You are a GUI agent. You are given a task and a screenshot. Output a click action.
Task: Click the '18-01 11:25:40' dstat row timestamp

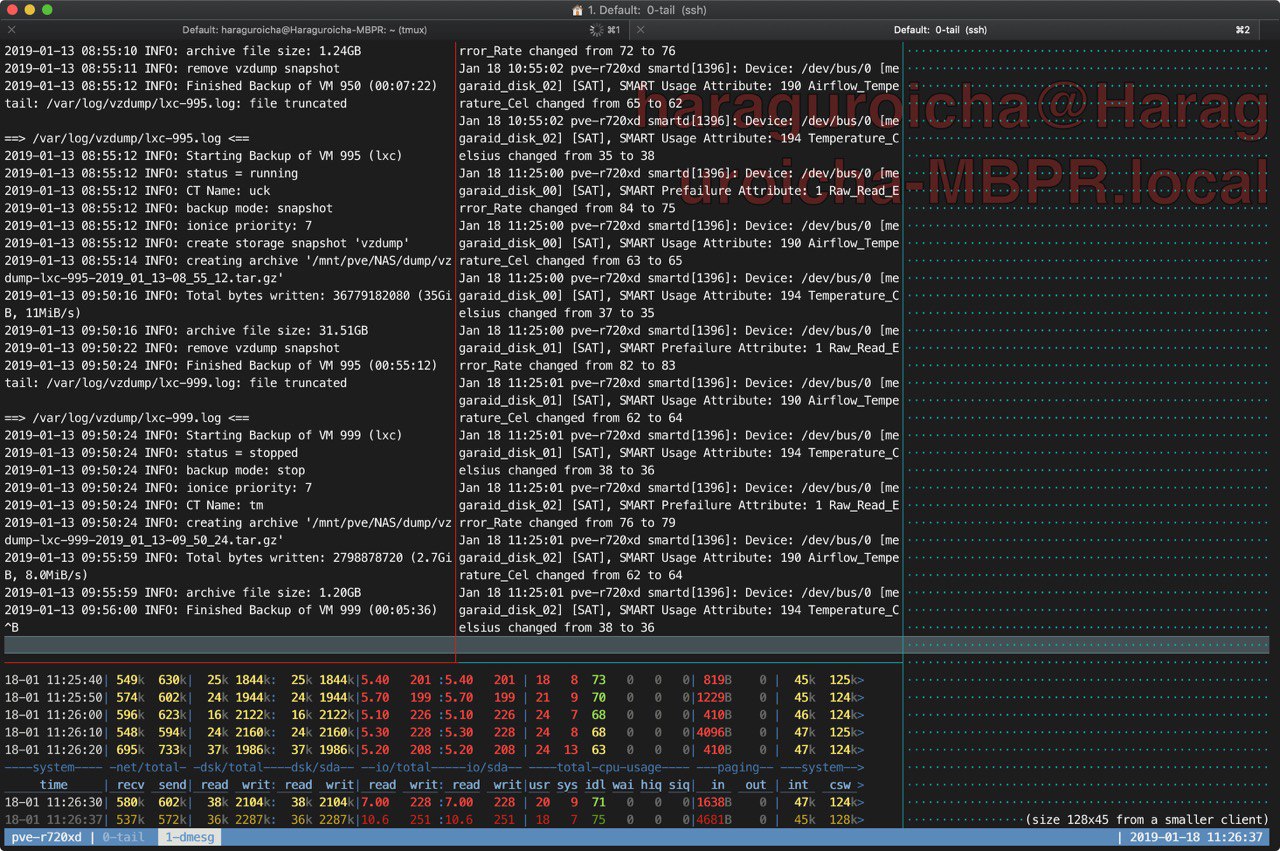pos(53,680)
